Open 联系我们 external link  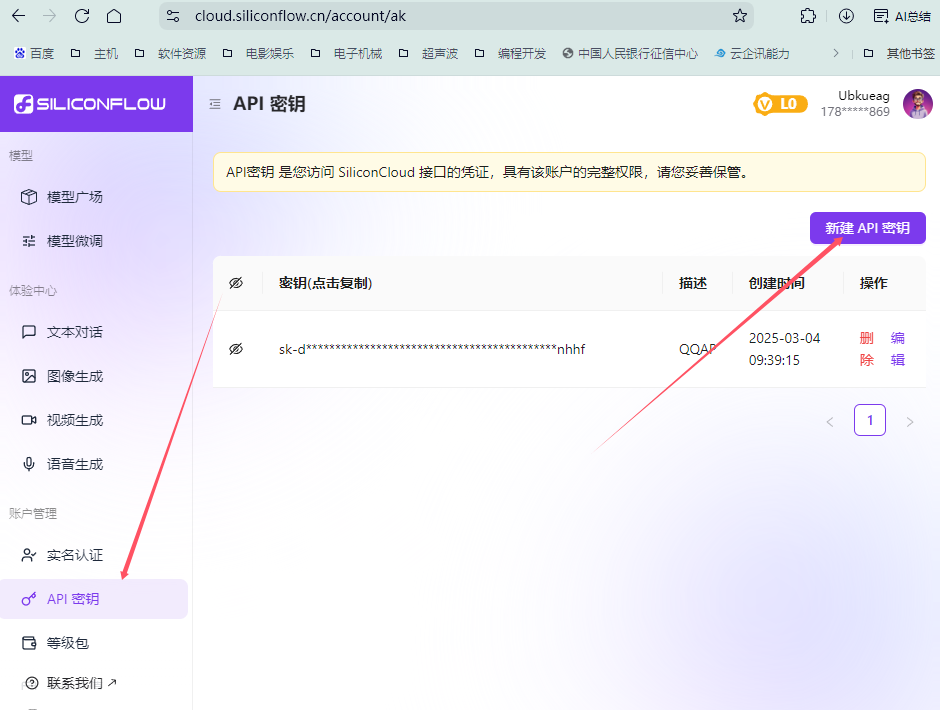pos(69,683)
